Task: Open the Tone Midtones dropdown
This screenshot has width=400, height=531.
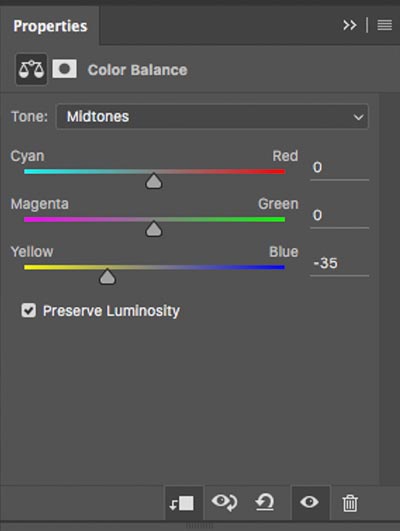Action: pyautogui.click(x=212, y=116)
